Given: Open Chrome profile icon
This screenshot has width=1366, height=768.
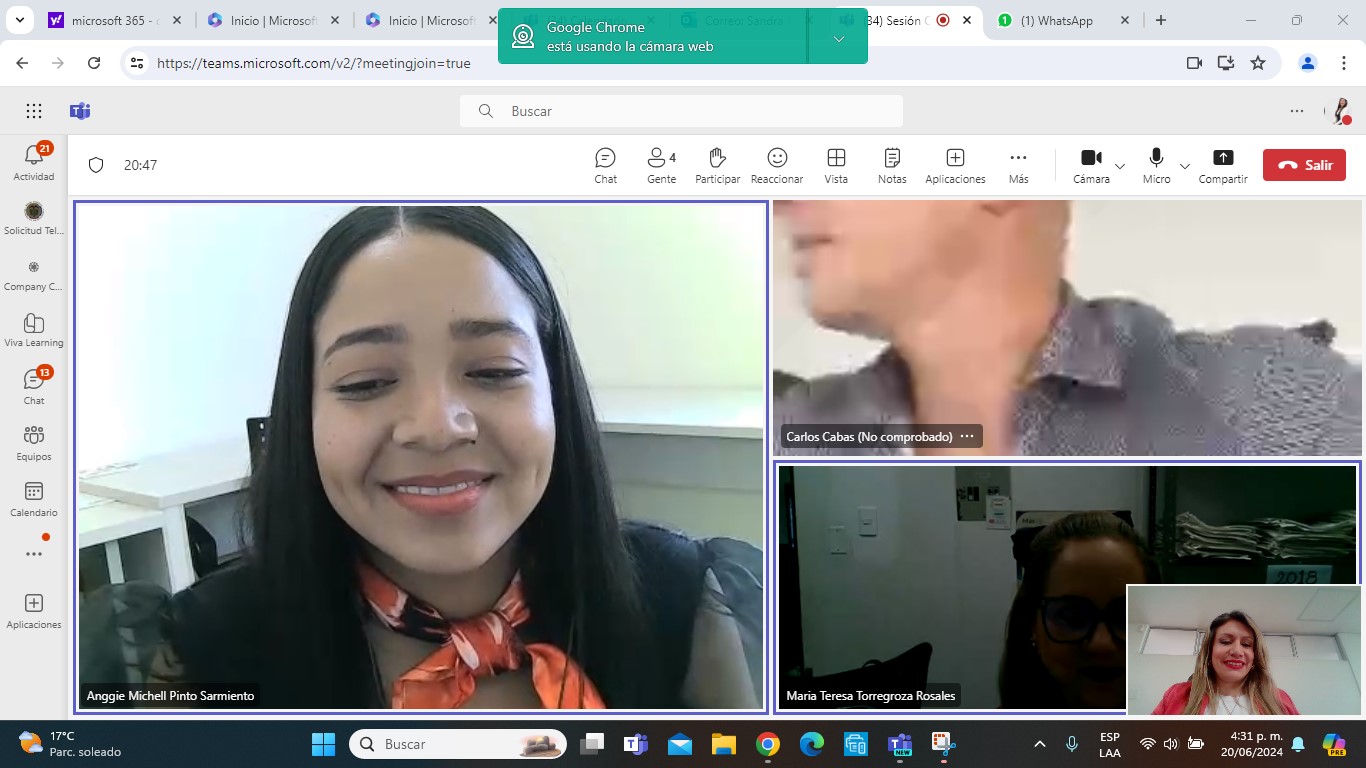Looking at the screenshot, I should pos(1308,63).
